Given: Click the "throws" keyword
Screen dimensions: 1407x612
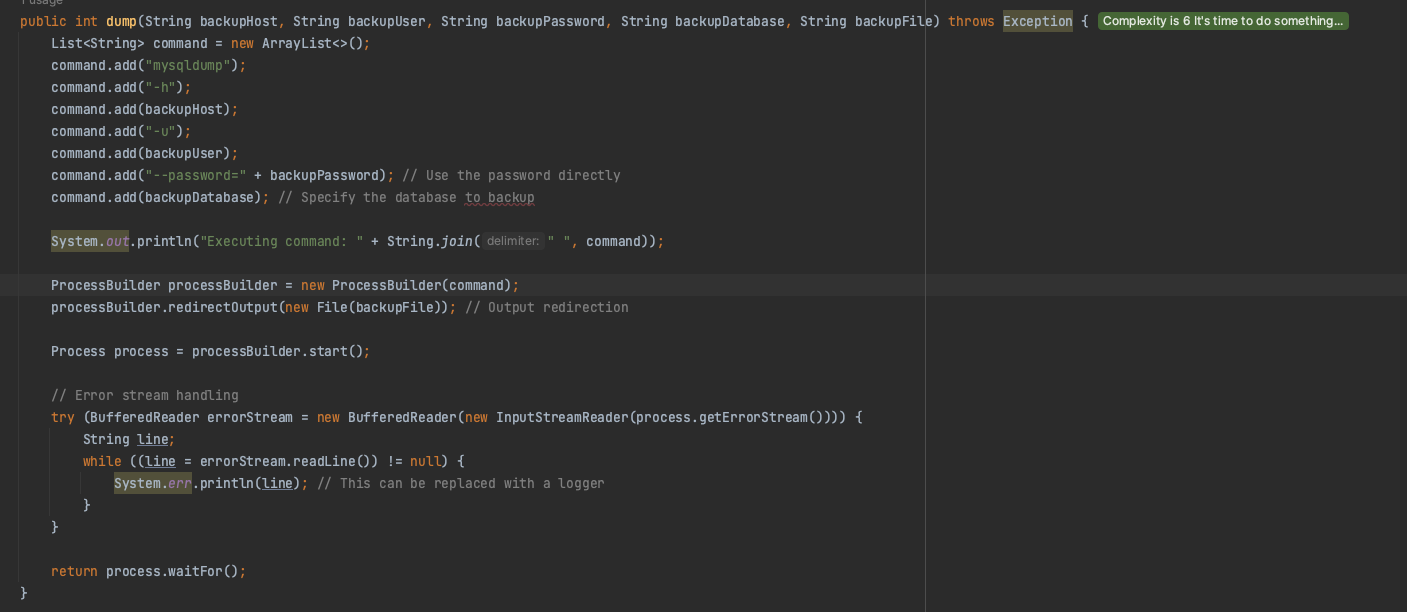Looking at the screenshot, I should click(971, 21).
